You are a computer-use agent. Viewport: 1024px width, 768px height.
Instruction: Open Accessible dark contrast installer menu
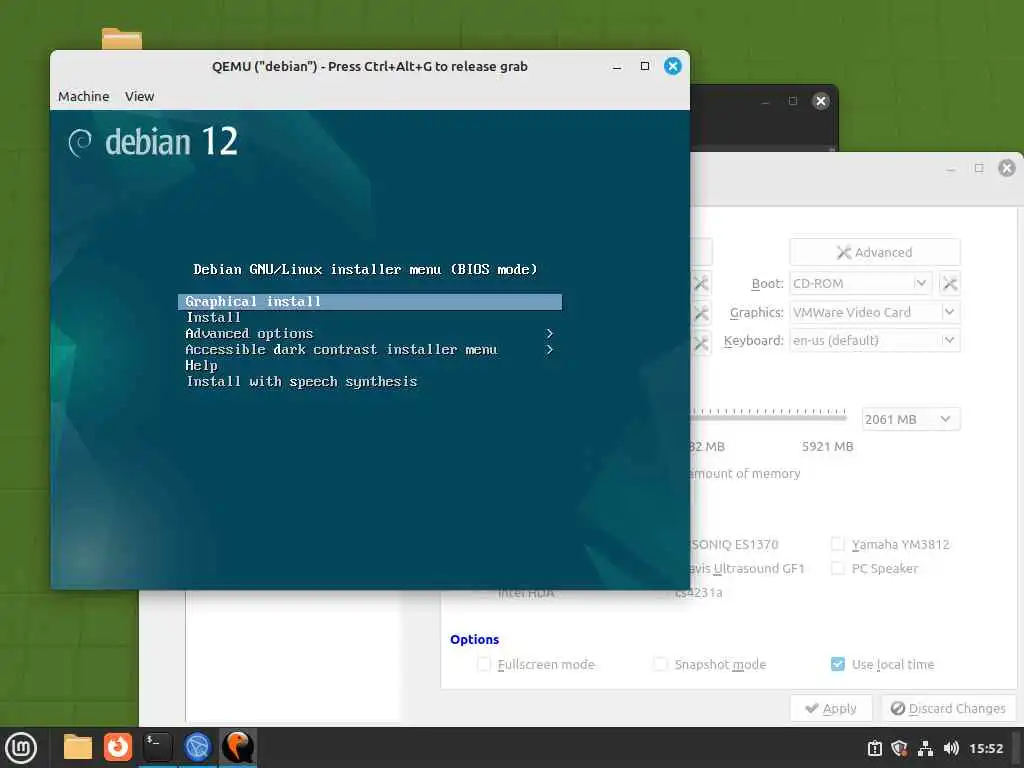pyautogui.click(x=370, y=349)
